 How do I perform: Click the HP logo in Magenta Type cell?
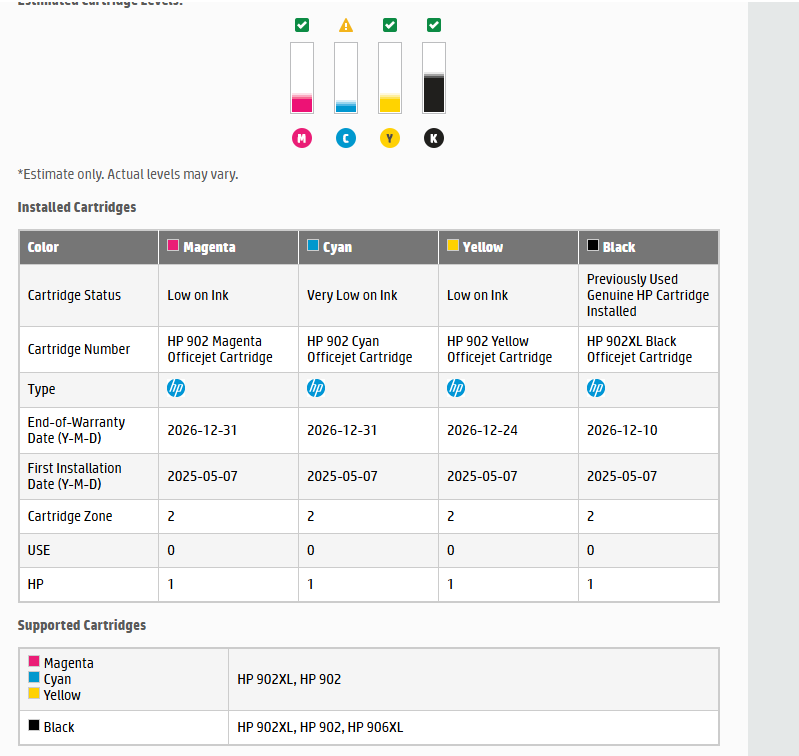[x=176, y=388]
